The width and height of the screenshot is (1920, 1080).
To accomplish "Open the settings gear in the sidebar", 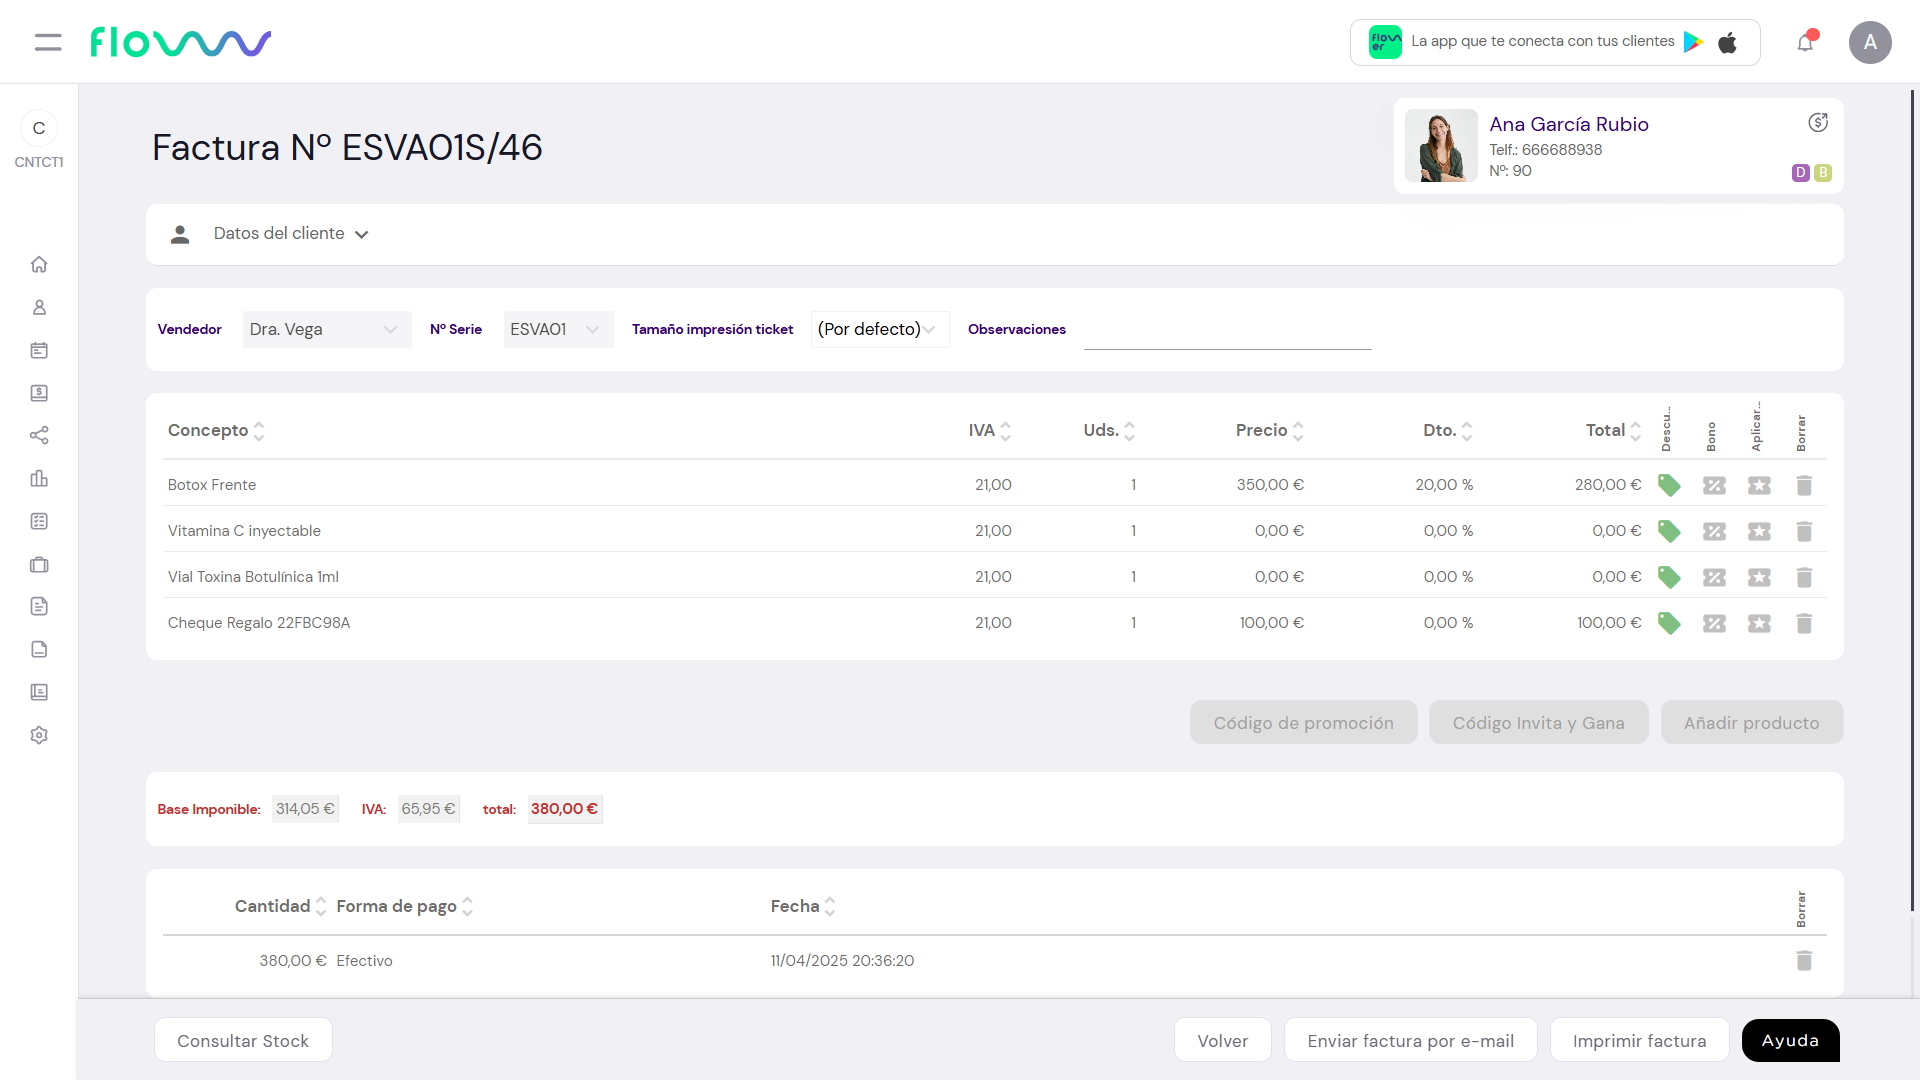I will (x=39, y=735).
